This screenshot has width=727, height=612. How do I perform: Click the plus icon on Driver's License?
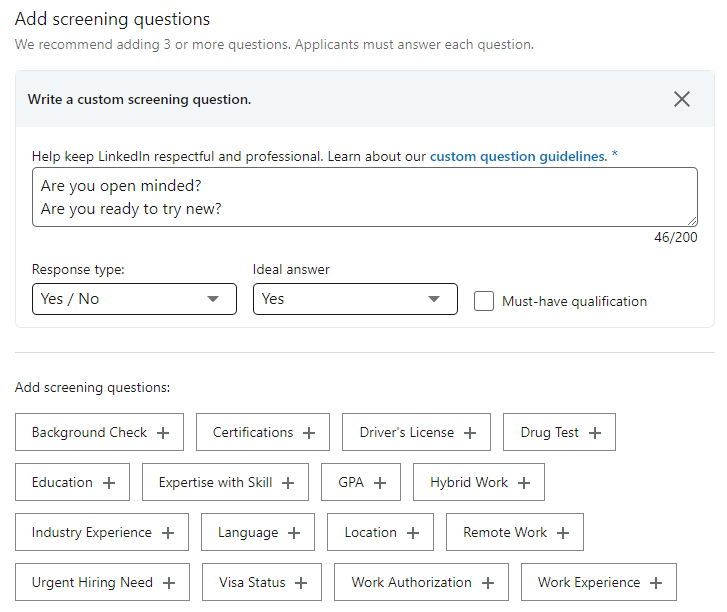[470, 433]
